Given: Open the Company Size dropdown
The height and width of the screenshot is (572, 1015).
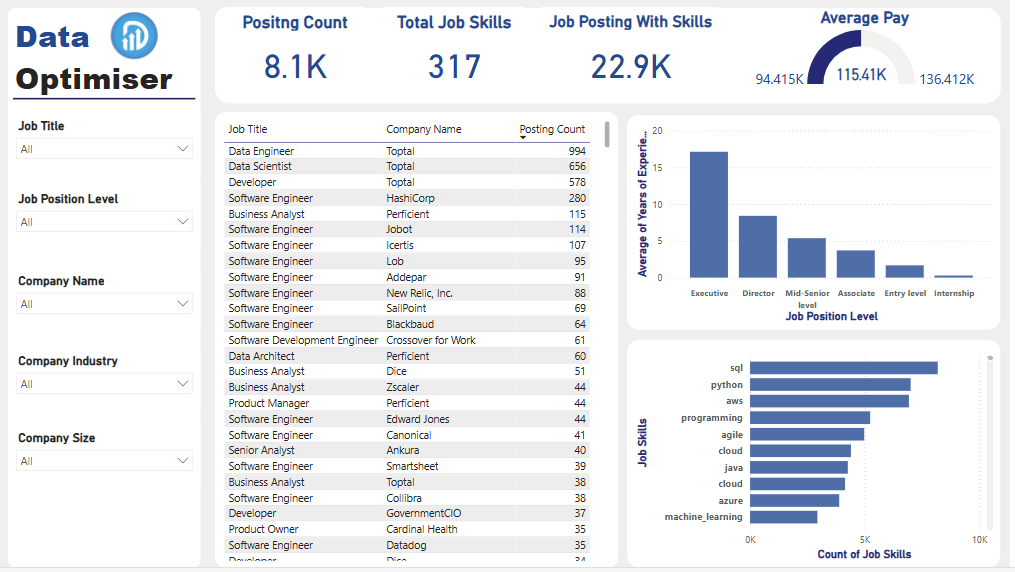Looking at the screenshot, I should coord(104,461).
